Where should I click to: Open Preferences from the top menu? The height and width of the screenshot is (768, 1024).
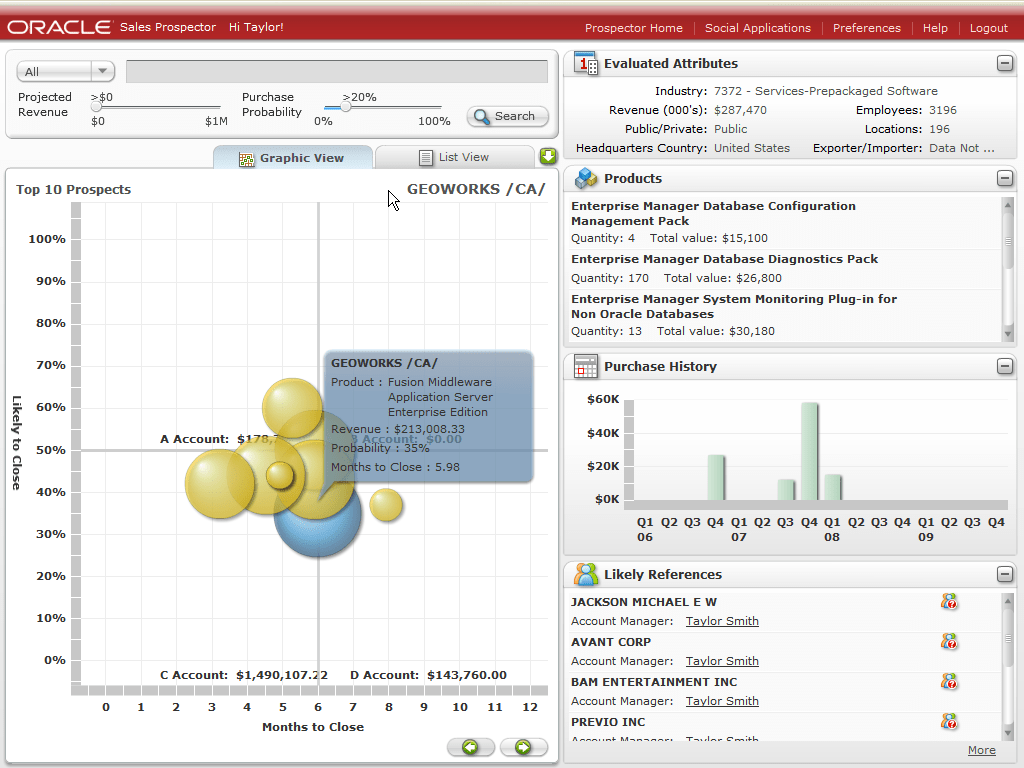coord(866,28)
